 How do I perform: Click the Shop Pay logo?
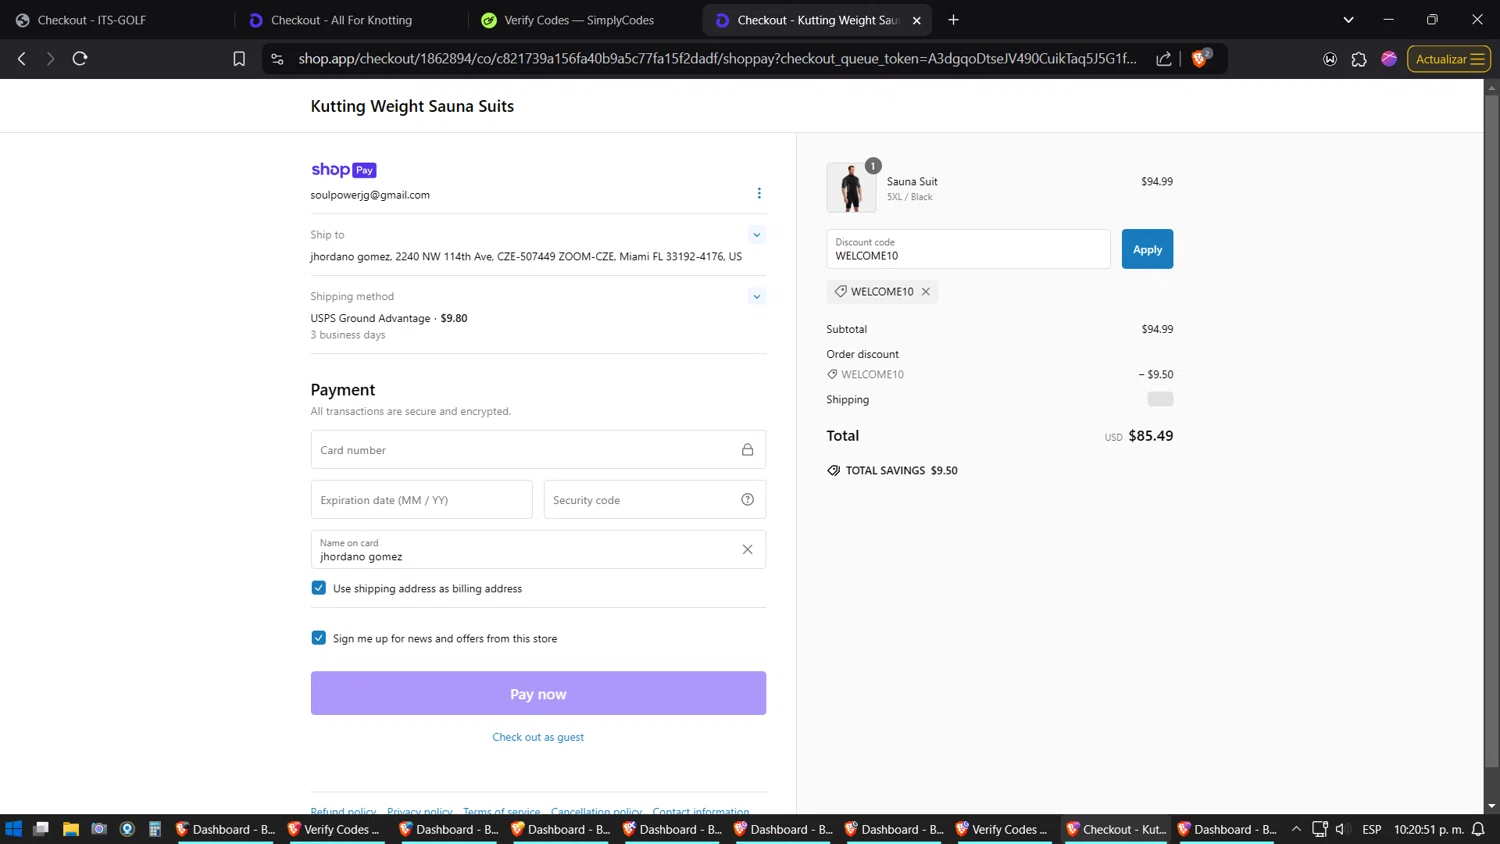pos(343,170)
